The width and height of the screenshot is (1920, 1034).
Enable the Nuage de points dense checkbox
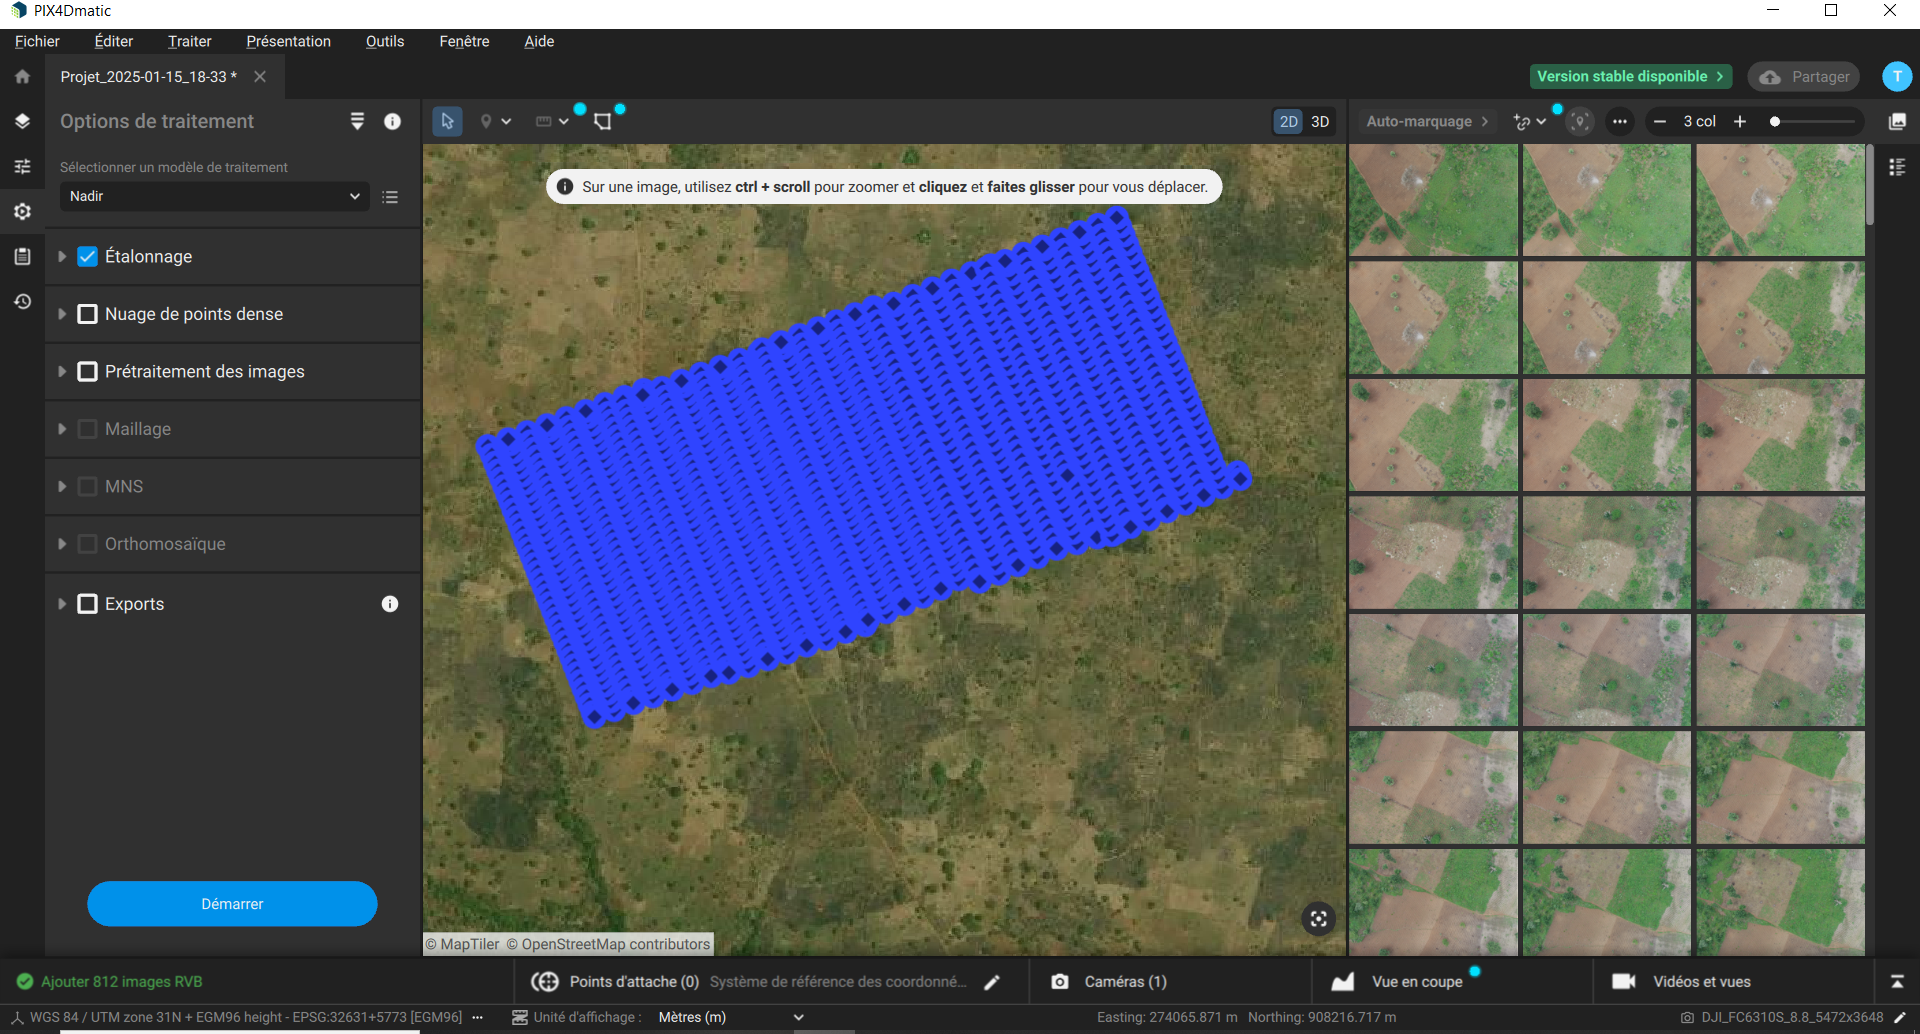click(88, 314)
